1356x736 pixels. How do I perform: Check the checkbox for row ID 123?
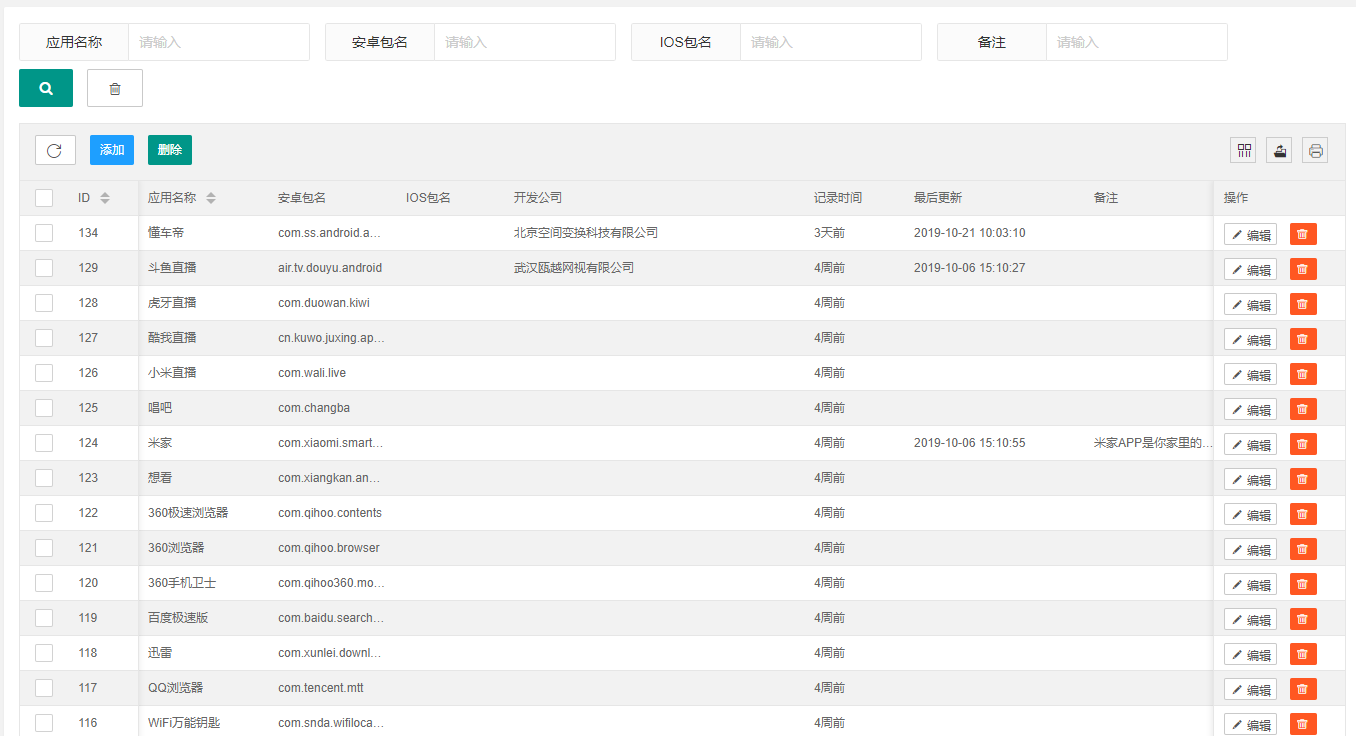coord(44,478)
